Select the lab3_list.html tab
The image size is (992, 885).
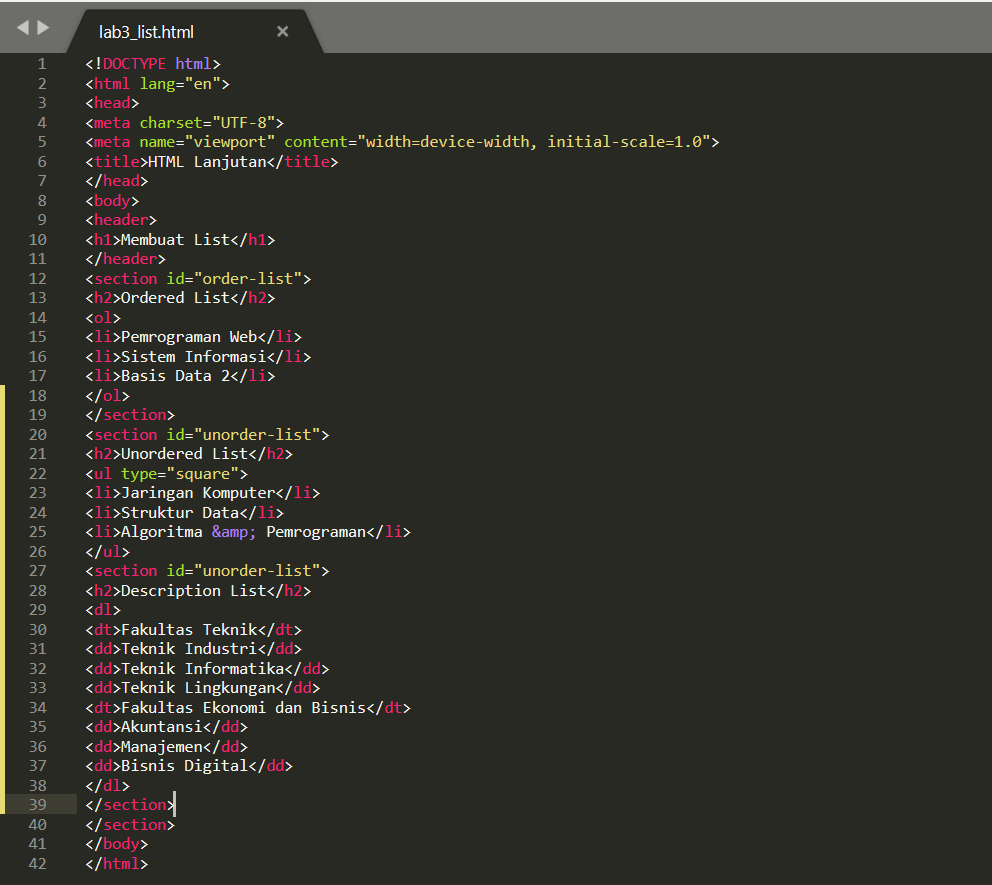point(146,31)
